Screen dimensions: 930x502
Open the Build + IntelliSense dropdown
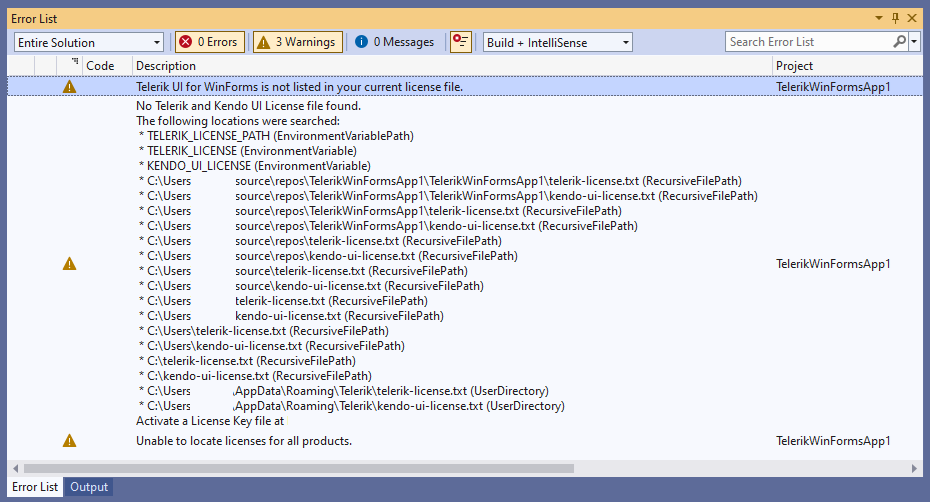[x=558, y=42]
